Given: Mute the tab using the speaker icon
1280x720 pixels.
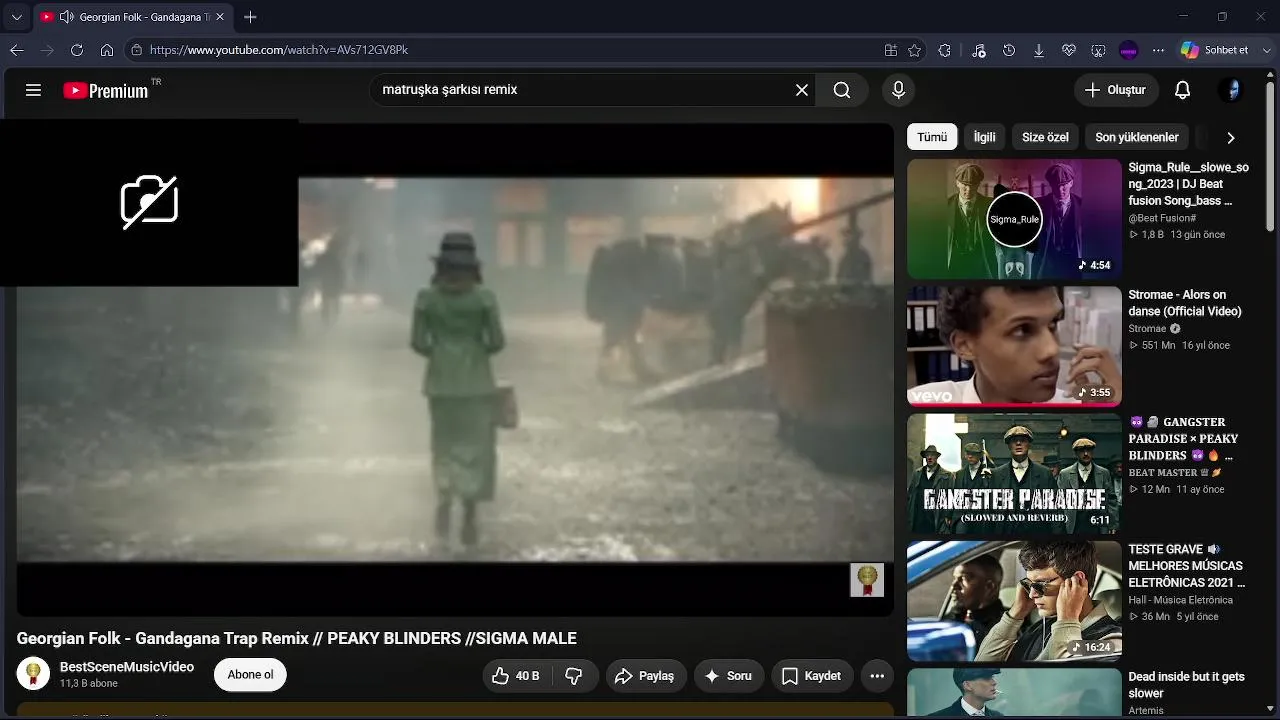Looking at the screenshot, I should (x=66, y=17).
